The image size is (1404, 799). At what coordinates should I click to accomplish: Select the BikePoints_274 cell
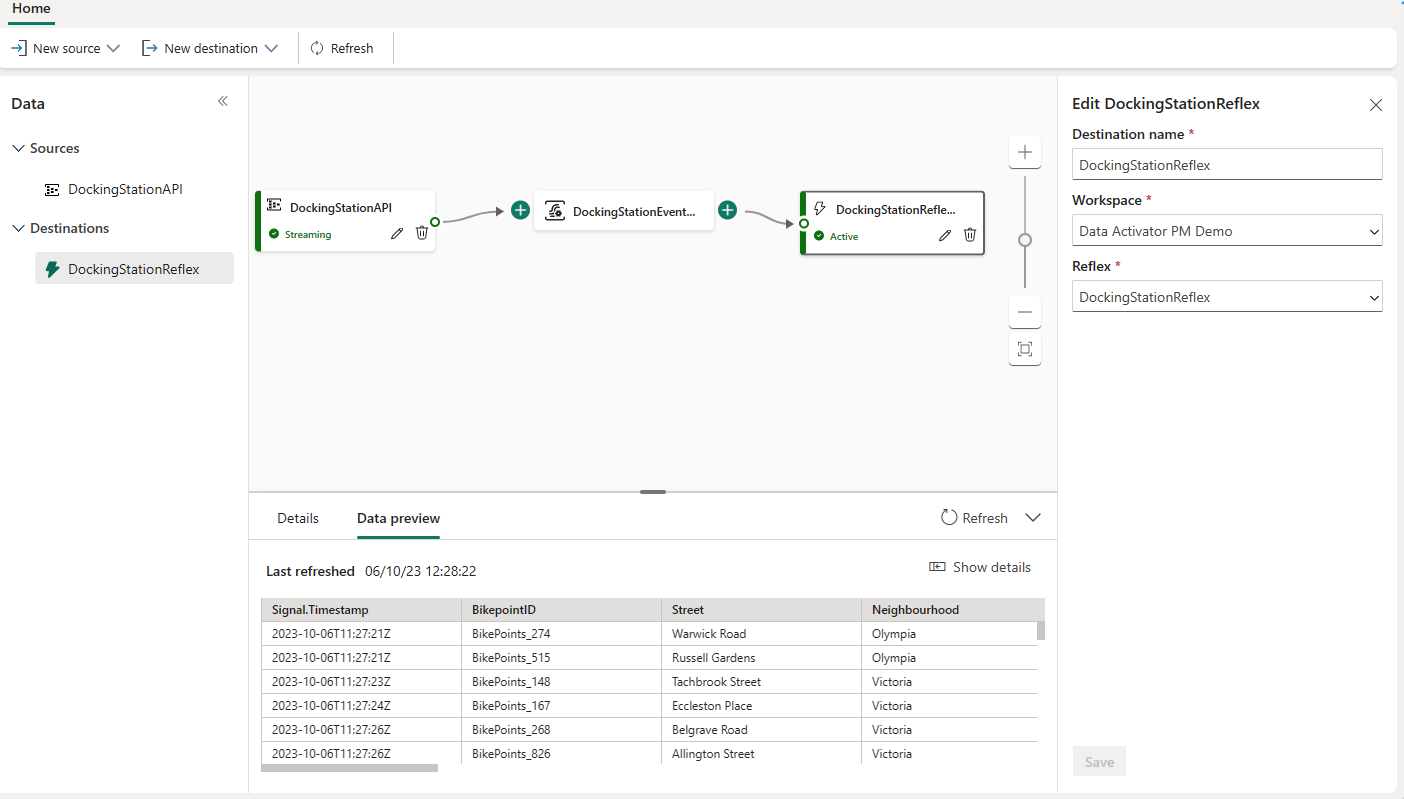(x=561, y=634)
